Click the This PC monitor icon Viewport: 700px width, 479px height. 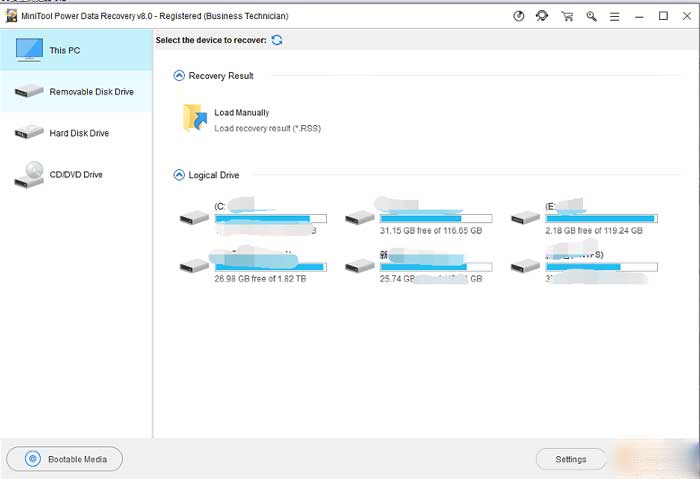[29, 50]
